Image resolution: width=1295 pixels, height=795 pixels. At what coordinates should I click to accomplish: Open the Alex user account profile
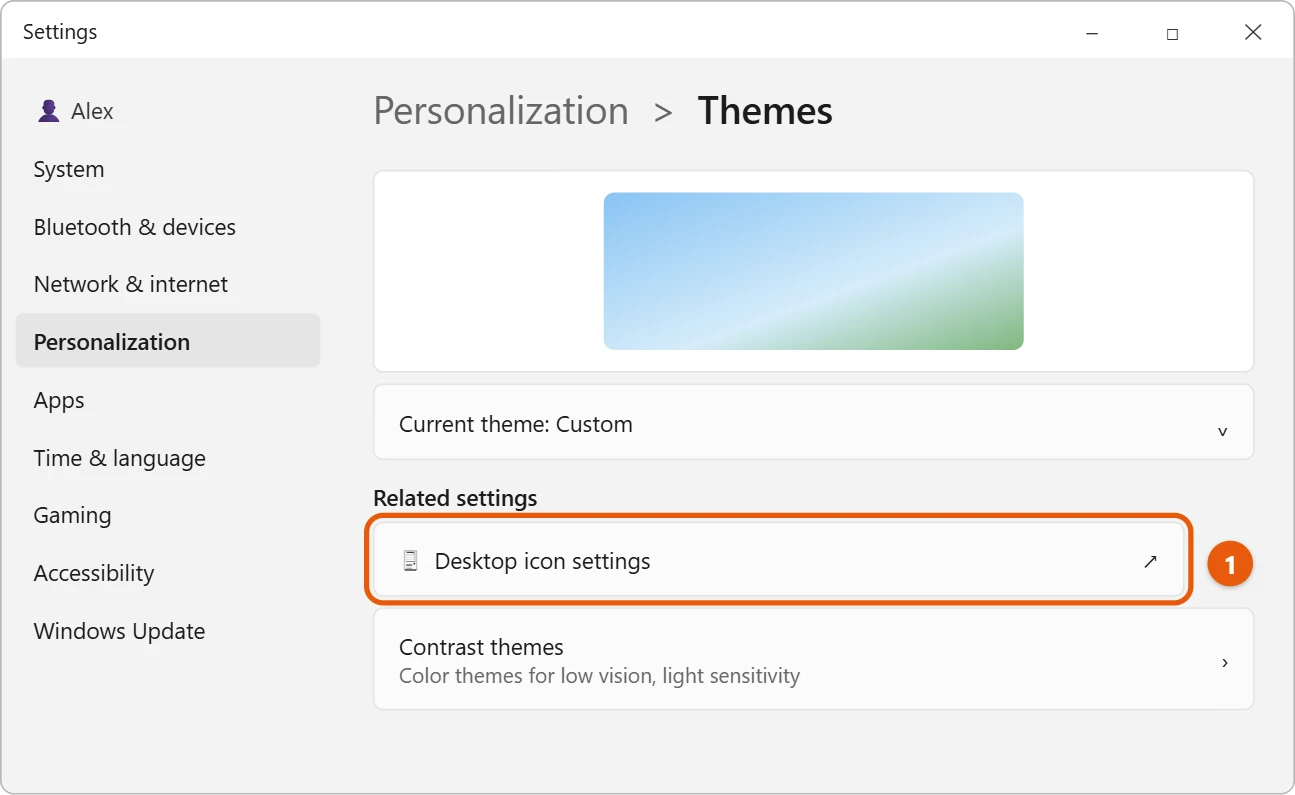(x=75, y=111)
